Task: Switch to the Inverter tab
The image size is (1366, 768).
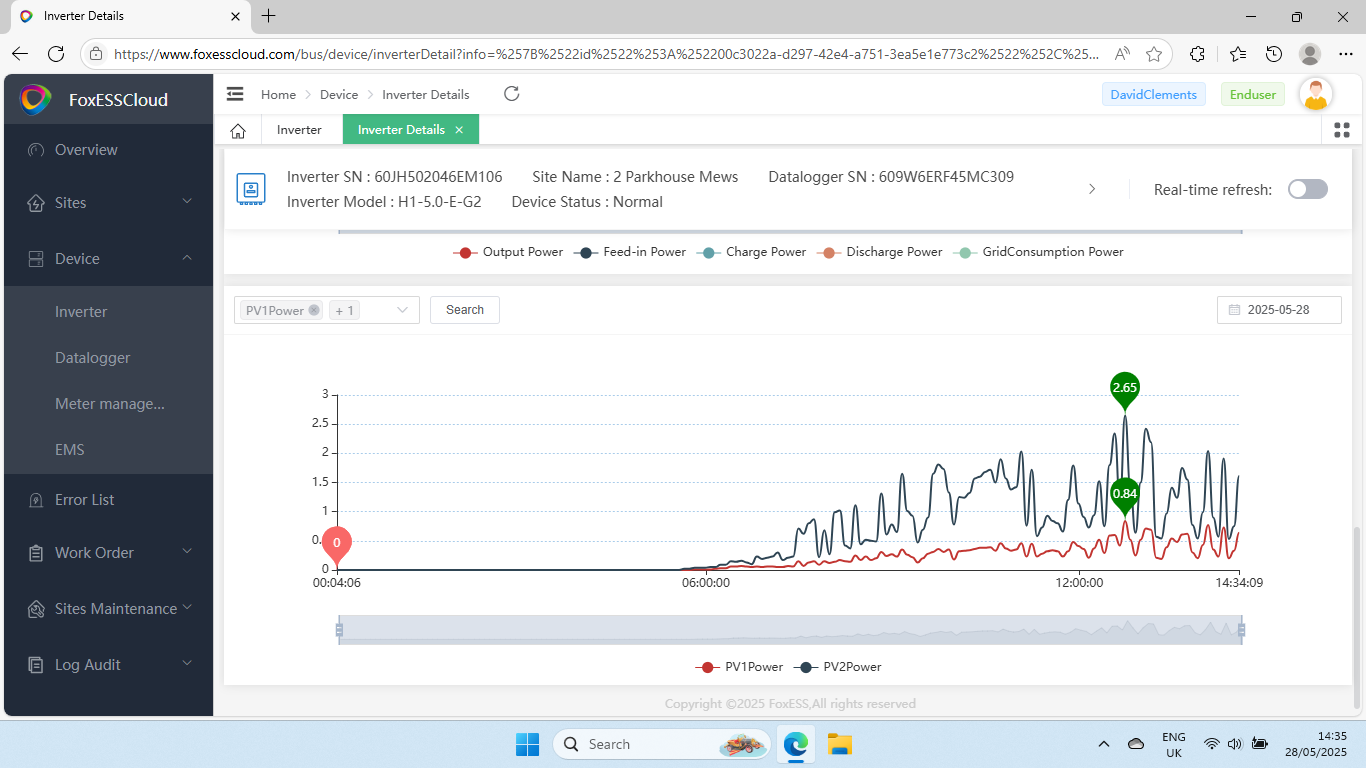Action: [299, 130]
